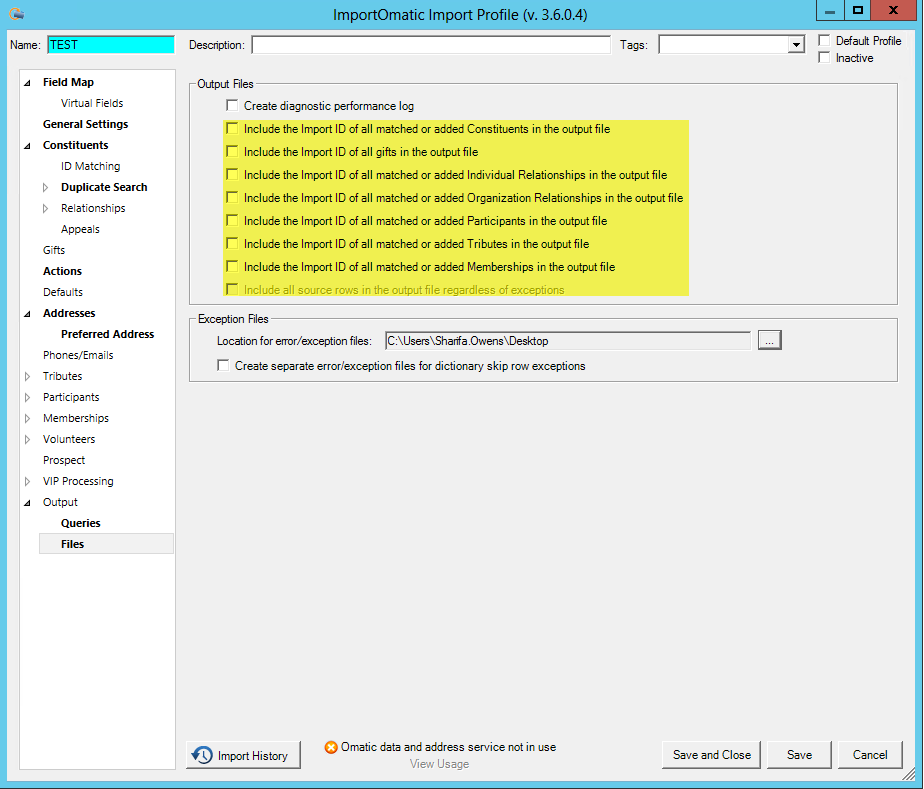Open General Settings in navigation tree
Image resolution: width=924 pixels, height=789 pixels.
point(85,124)
